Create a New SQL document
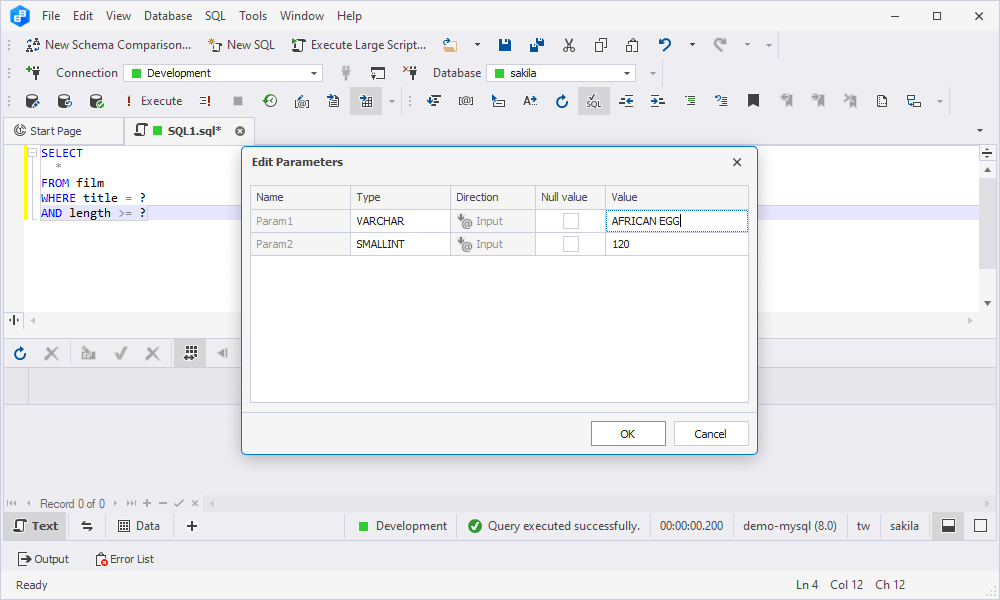This screenshot has width=1000, height=600. tap(241, 45)
